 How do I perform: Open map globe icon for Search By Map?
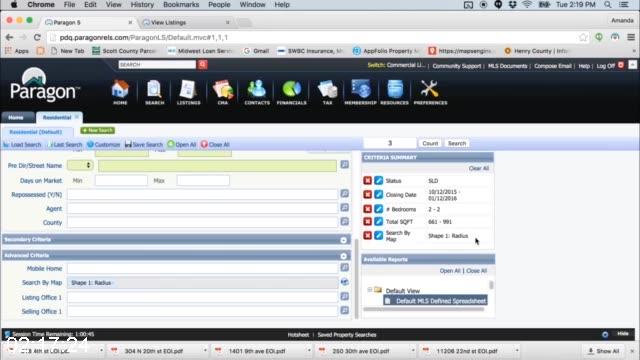[x=344, y=282]
